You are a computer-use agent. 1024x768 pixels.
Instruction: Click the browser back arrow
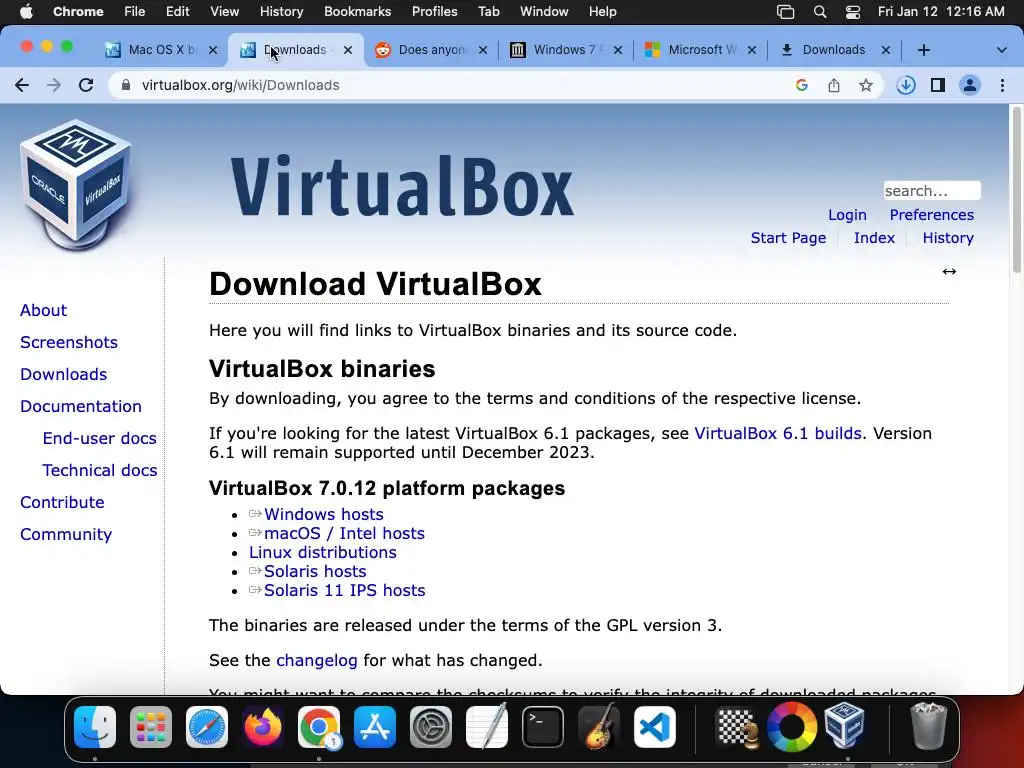click(22, 85)
